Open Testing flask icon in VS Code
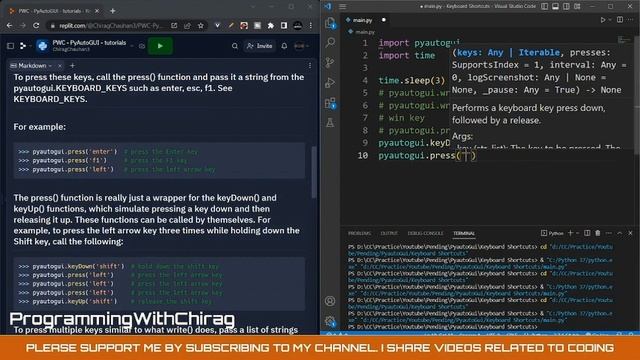Viewport: 640px width, 360px height. pos(330,122)
